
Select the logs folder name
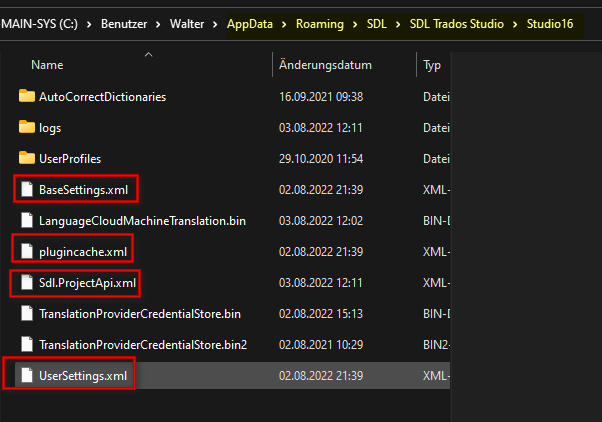click(x=50, y=128)
